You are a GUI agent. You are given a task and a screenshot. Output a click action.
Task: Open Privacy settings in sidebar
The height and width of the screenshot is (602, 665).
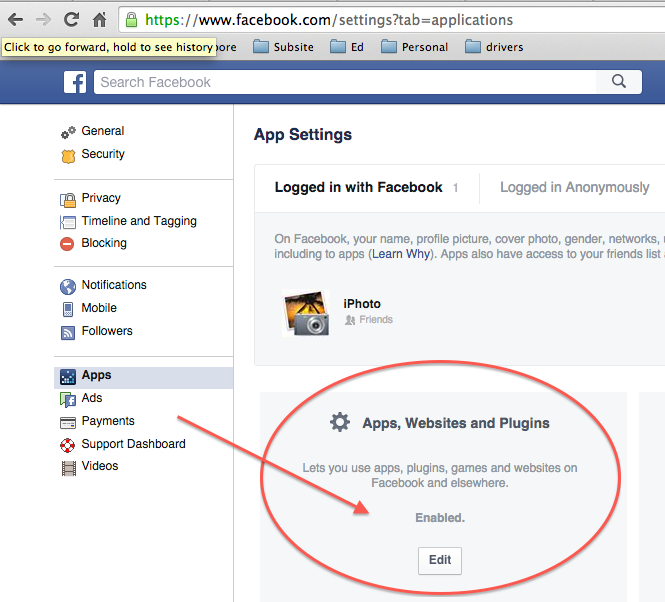[101, 198]
